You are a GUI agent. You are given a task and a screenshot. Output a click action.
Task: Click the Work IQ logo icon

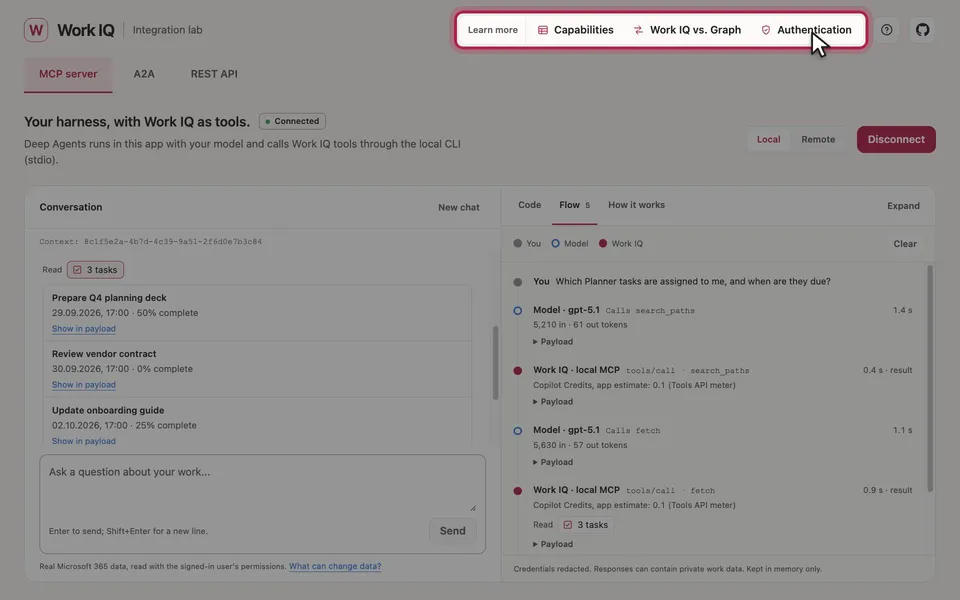click(36, 30)
